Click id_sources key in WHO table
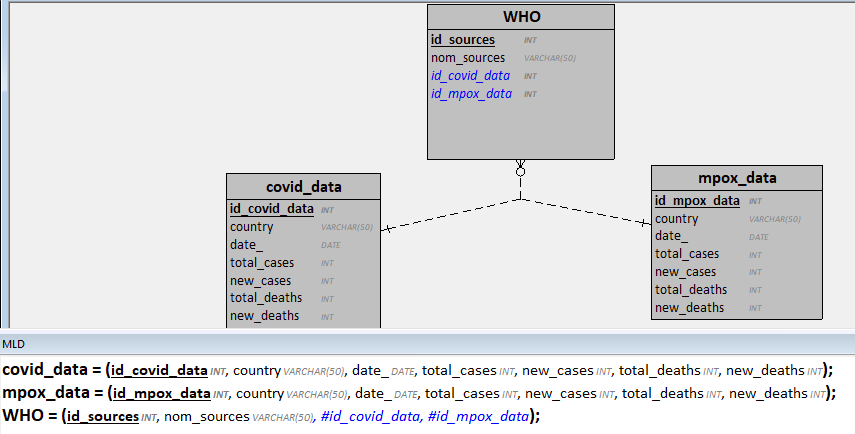Image resolution: width=855 pixels, height=434 pixels. coord(462,40)
